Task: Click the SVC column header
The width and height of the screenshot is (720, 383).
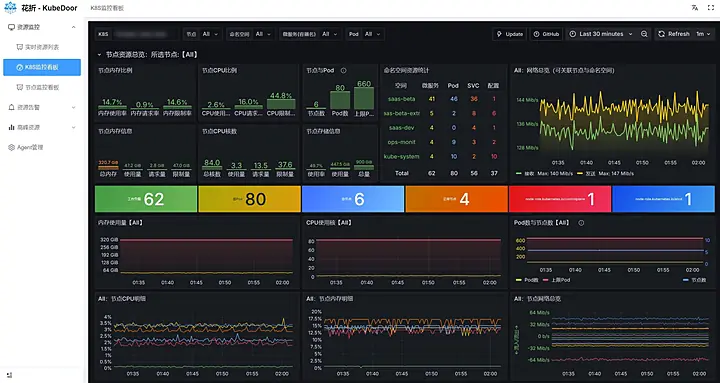Action: (473, 86)
